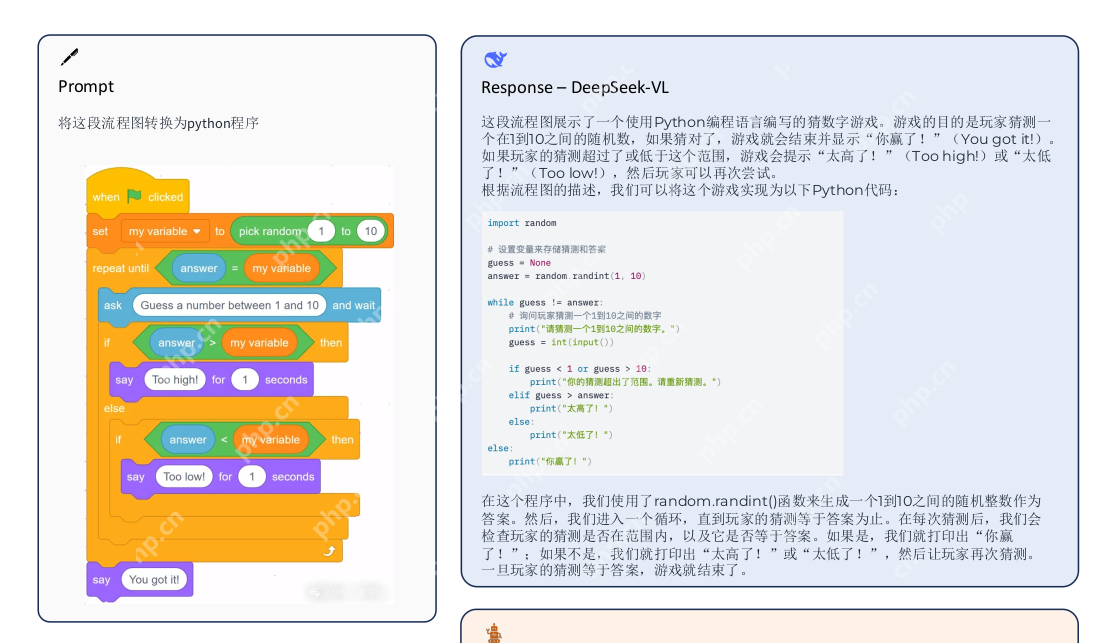Click the seconds value in the Too low block
The width and height of the screenshot is (1104, 643).
coord(251,477)
